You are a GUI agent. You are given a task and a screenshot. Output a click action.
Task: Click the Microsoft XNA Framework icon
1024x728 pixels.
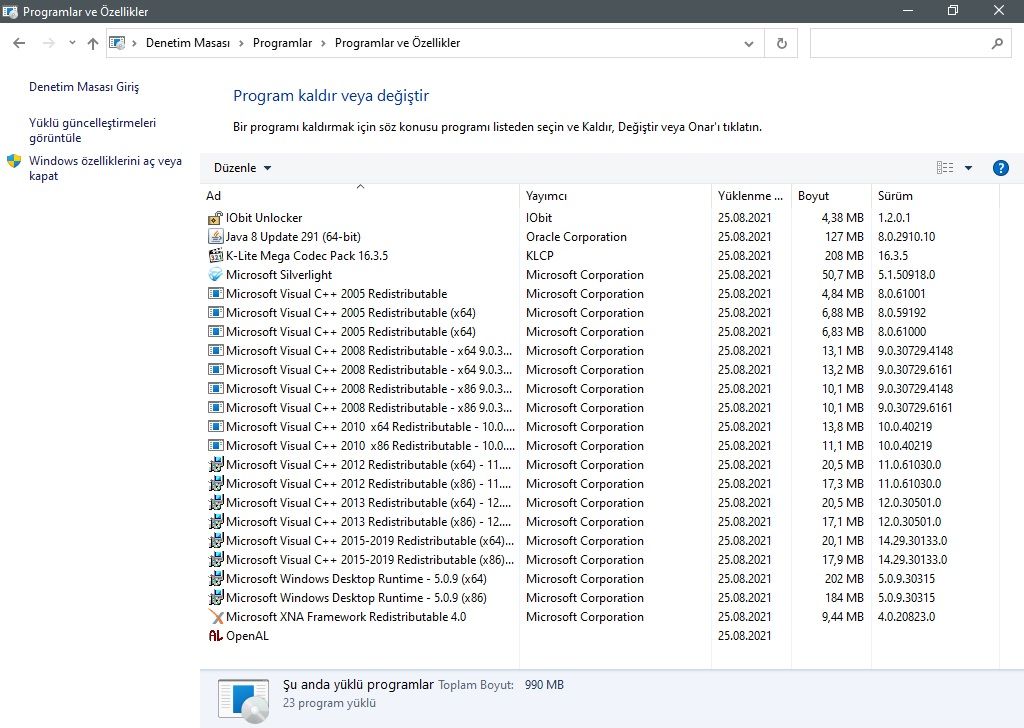point(216,617)
